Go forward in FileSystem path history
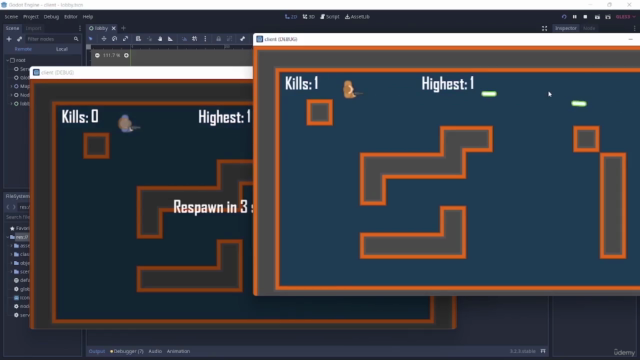Viewport: 640px width, 360px height. tap(14, 207)
